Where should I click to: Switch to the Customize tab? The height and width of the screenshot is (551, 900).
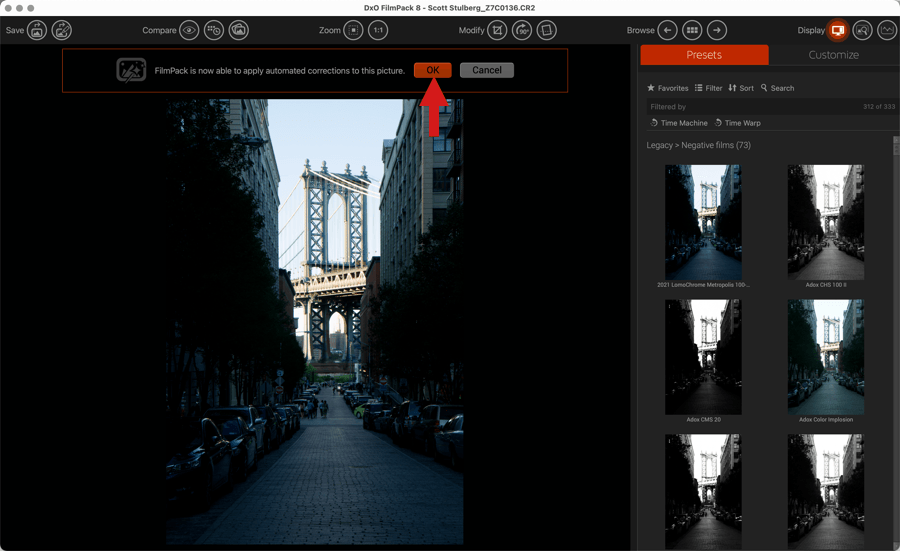point(833,55)
